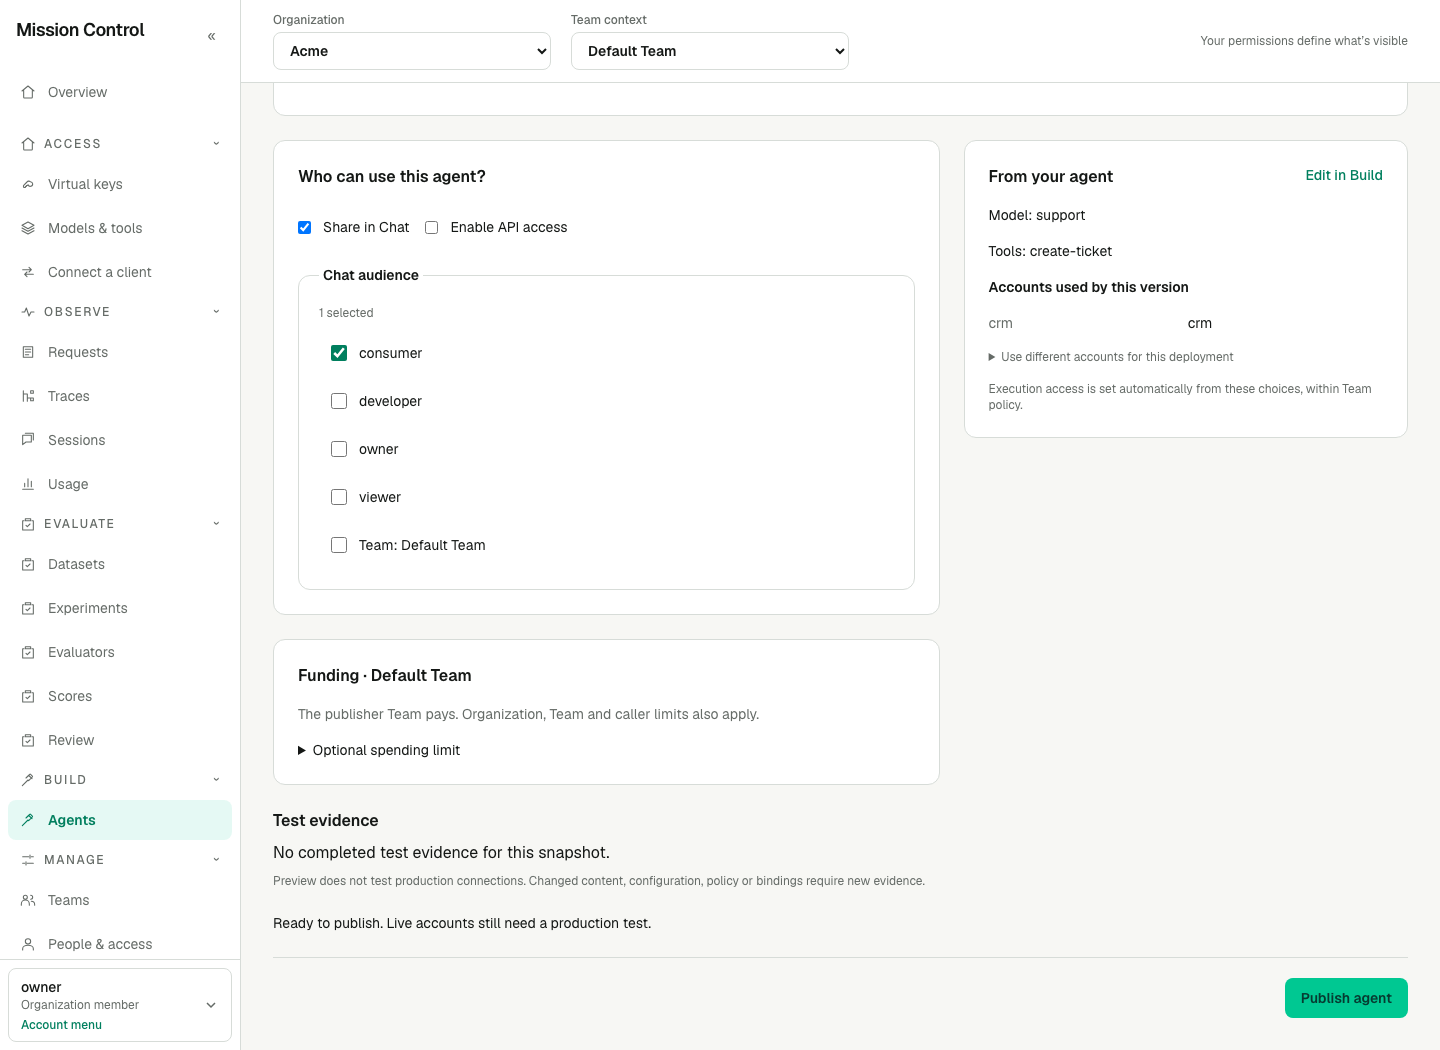Screen dimensions: 1440x1050
Task: Collapse the ACCESS section chevron
Action: (216, 144)
